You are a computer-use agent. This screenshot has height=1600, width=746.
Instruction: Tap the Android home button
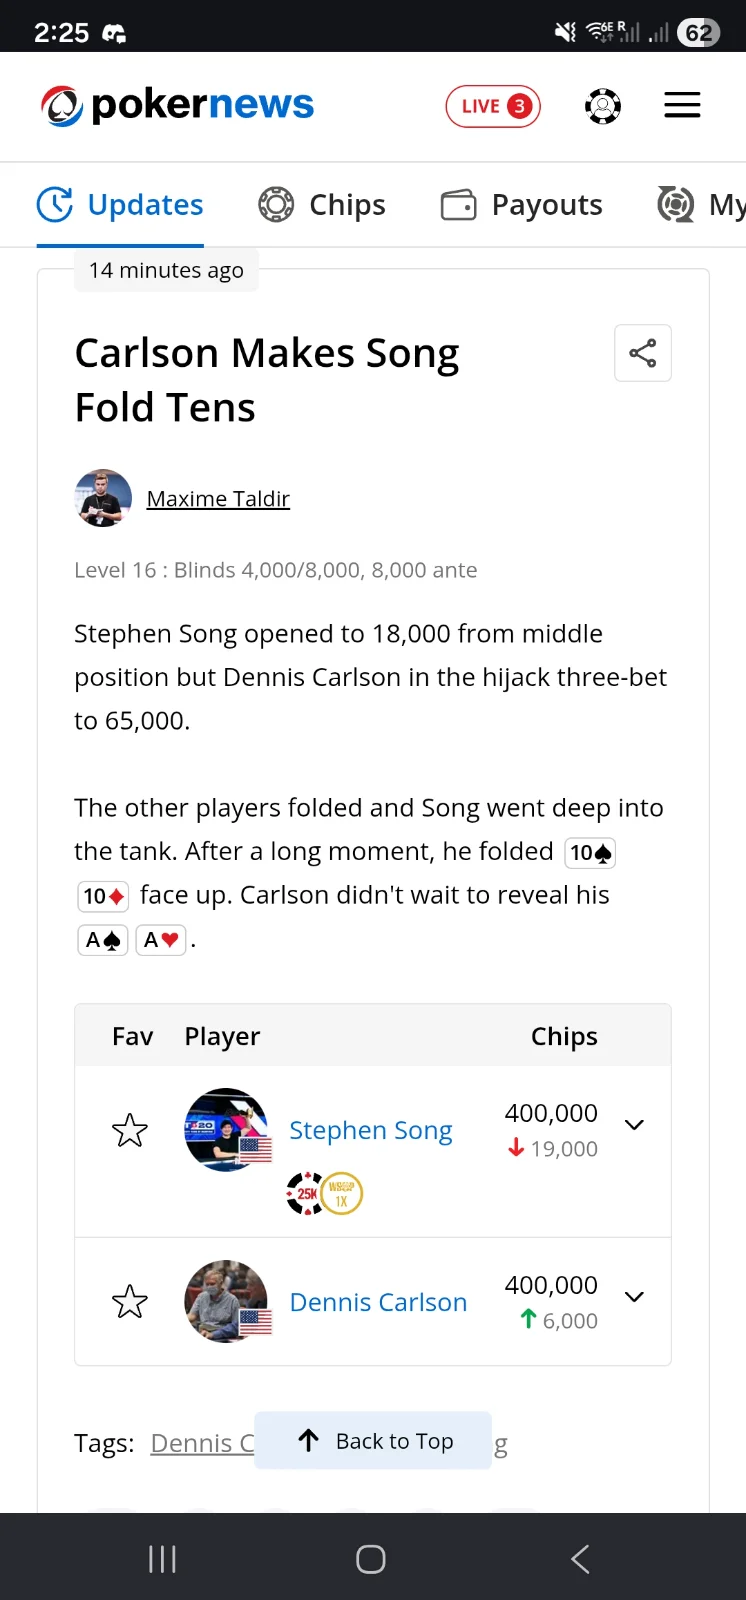[371, 1559]
